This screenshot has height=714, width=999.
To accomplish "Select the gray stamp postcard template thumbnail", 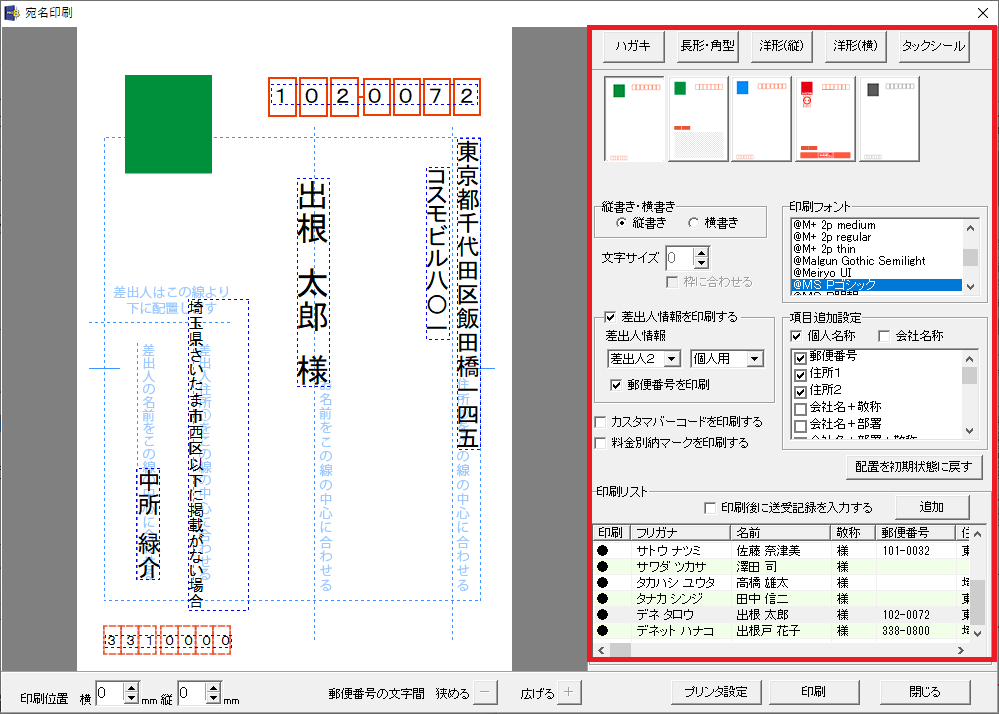I will click(x=889, y=119).
